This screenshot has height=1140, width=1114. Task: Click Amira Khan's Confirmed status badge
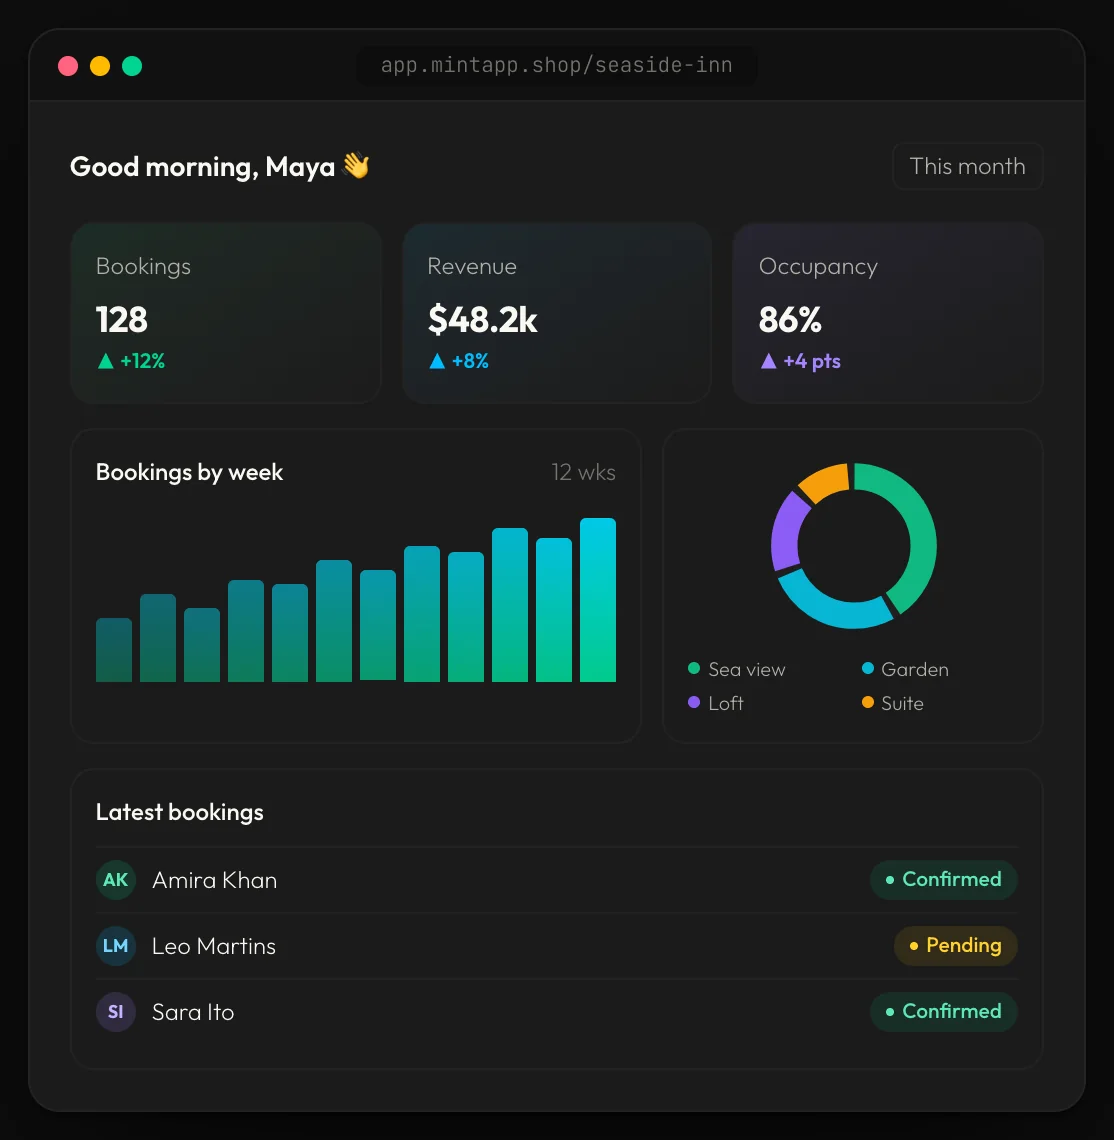pyautogui.click(x=943, y=880)
